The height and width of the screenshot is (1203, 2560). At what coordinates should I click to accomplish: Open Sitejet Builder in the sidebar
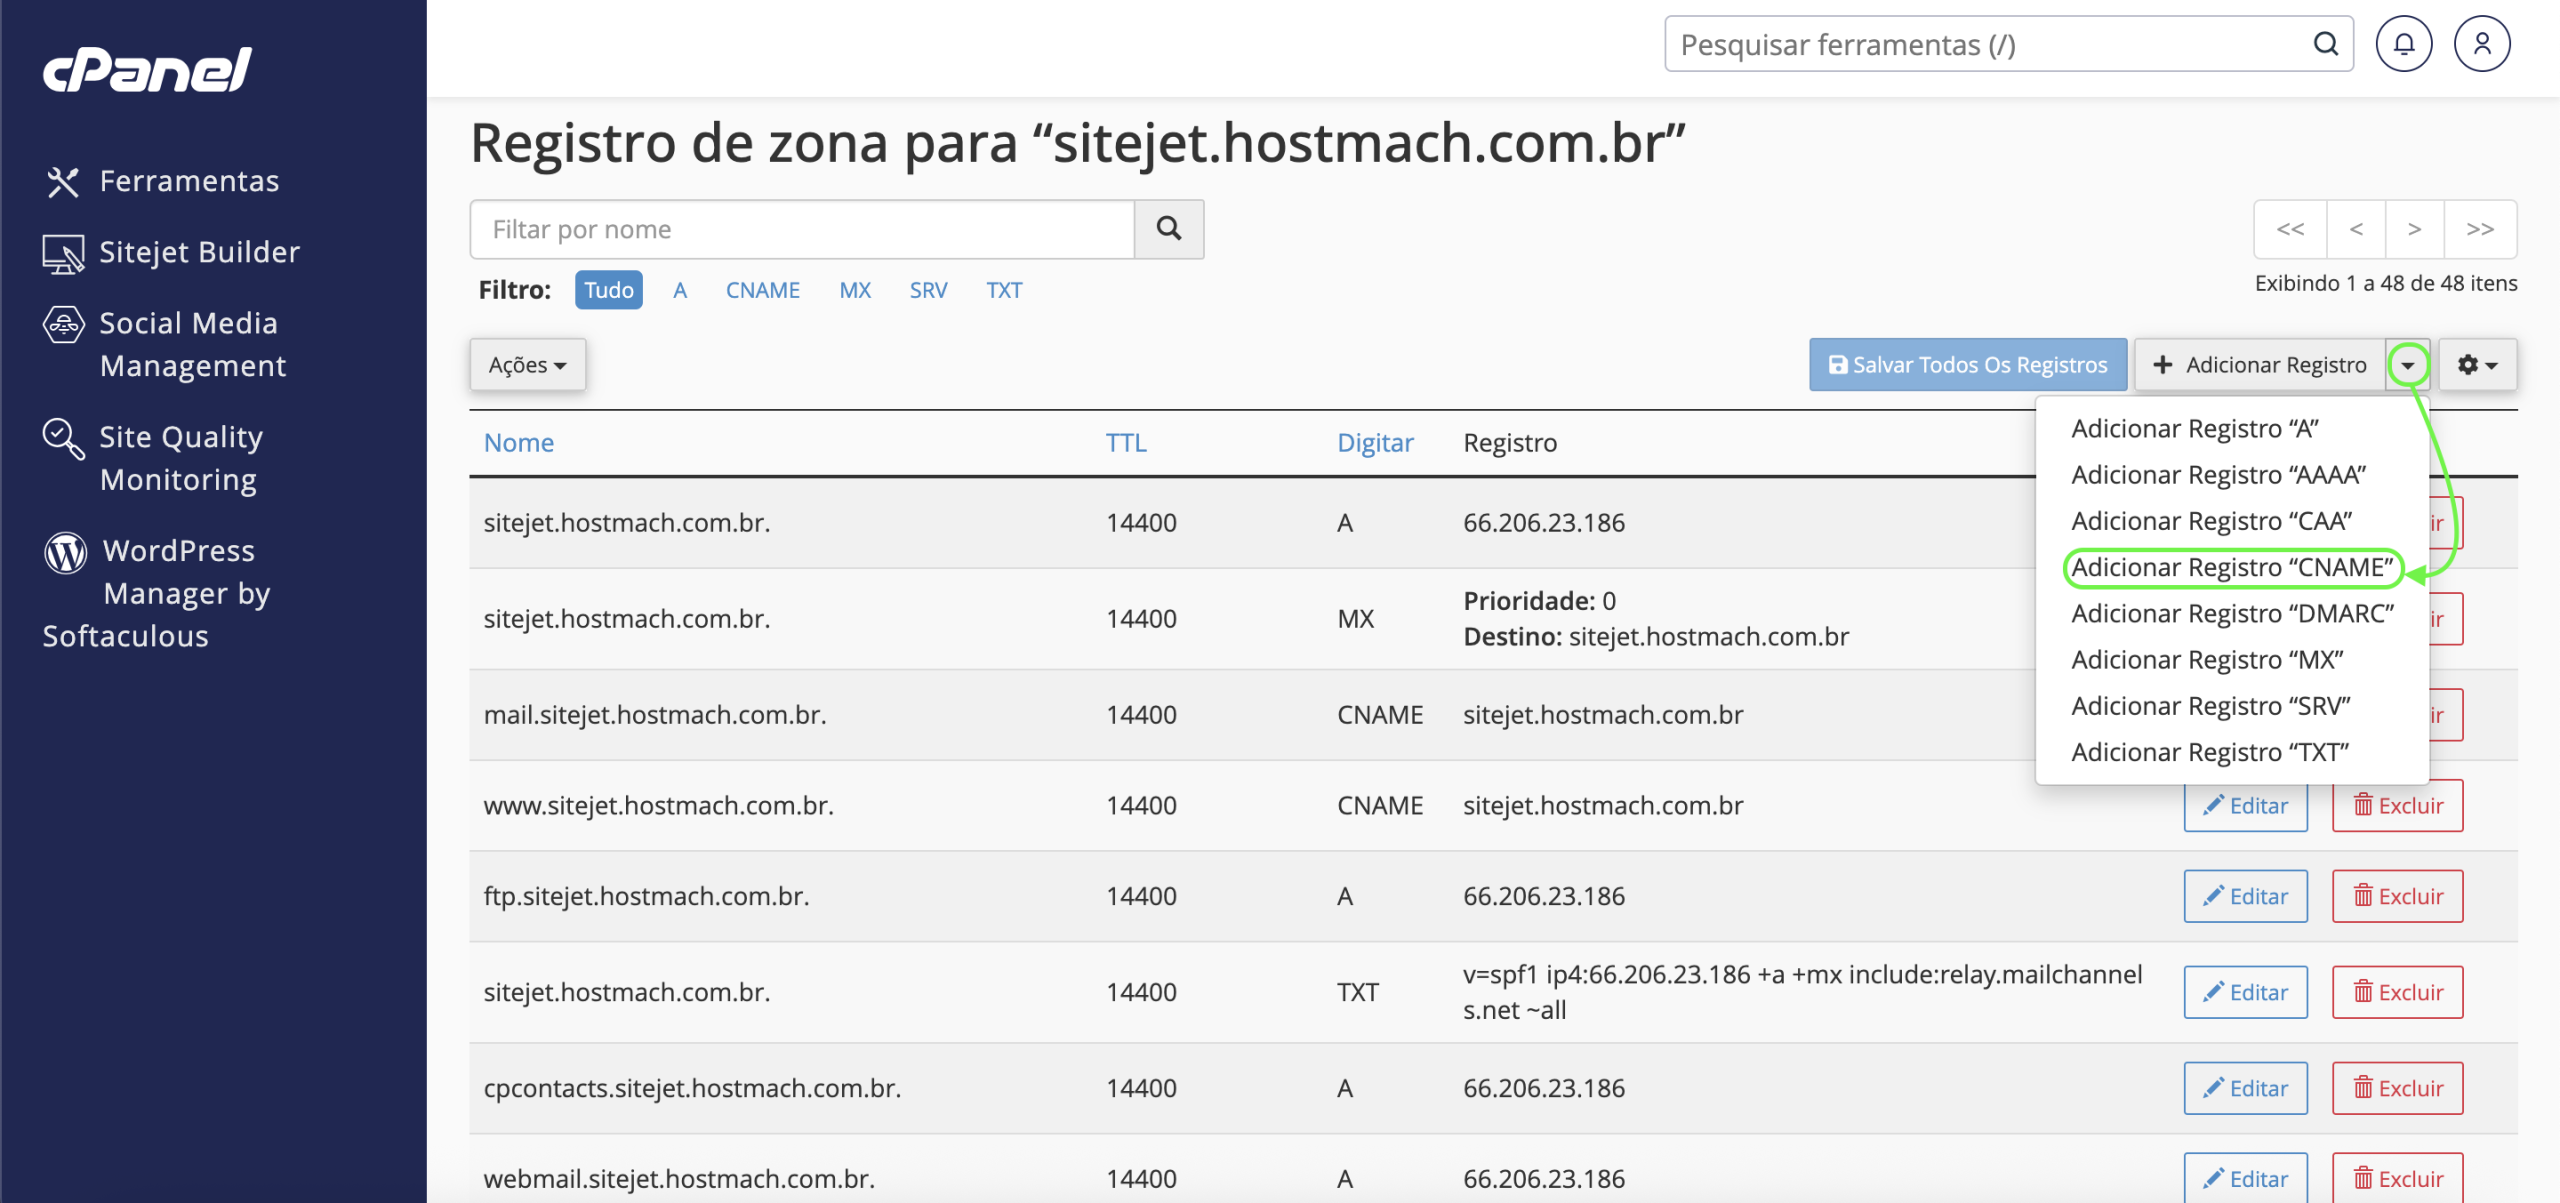click(171, 252)
